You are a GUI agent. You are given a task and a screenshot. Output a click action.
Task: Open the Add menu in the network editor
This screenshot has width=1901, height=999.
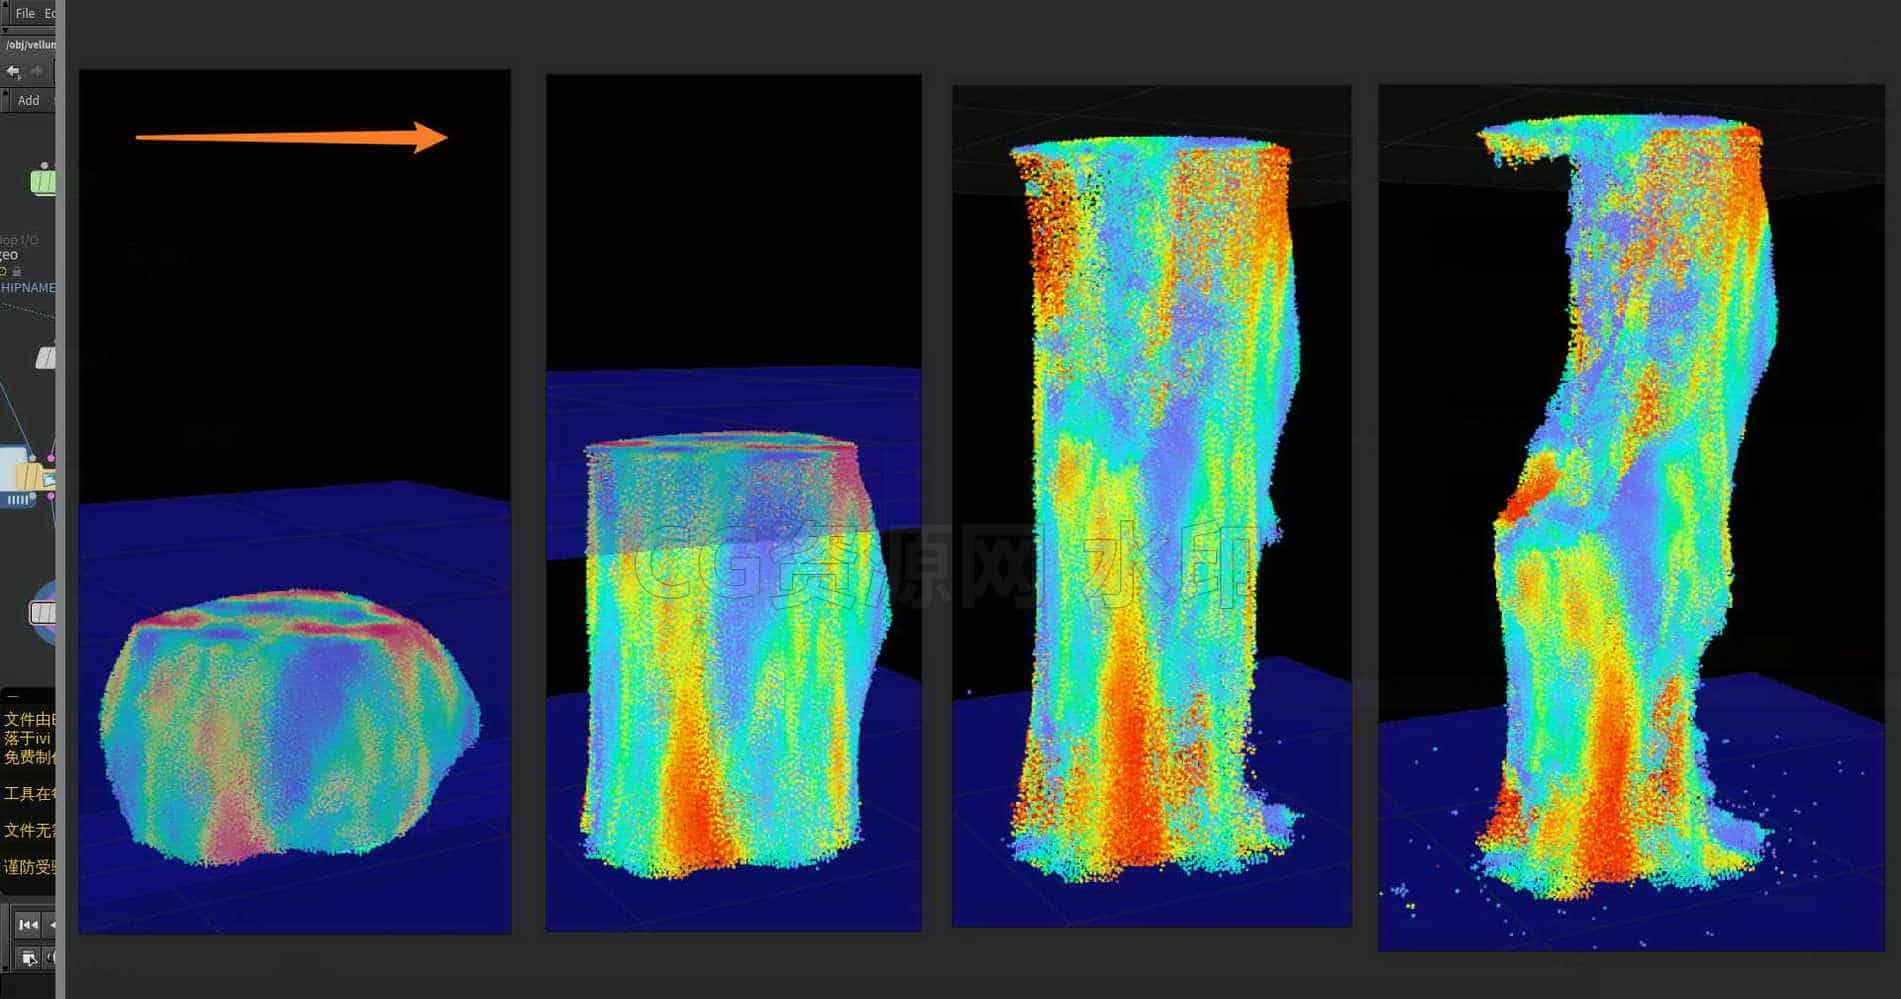29,100
